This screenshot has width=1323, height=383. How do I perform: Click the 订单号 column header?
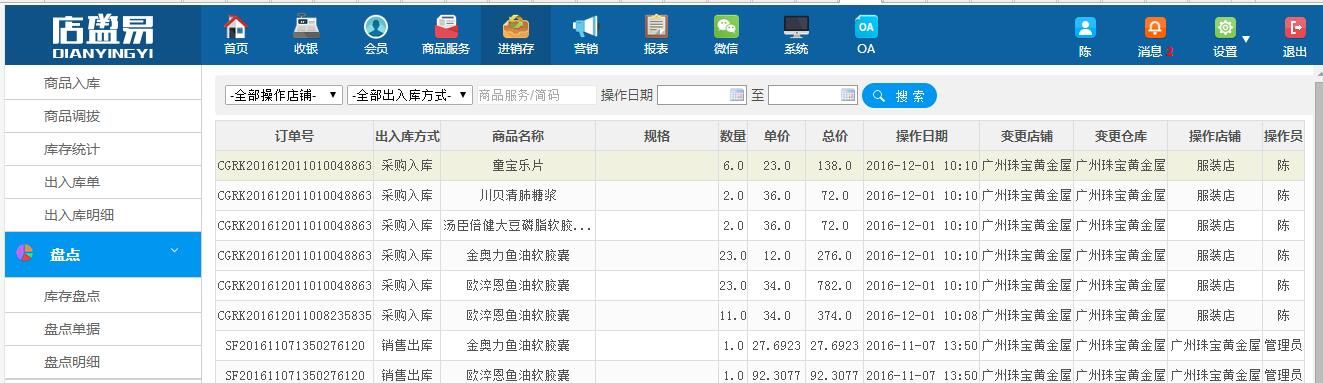294,136
